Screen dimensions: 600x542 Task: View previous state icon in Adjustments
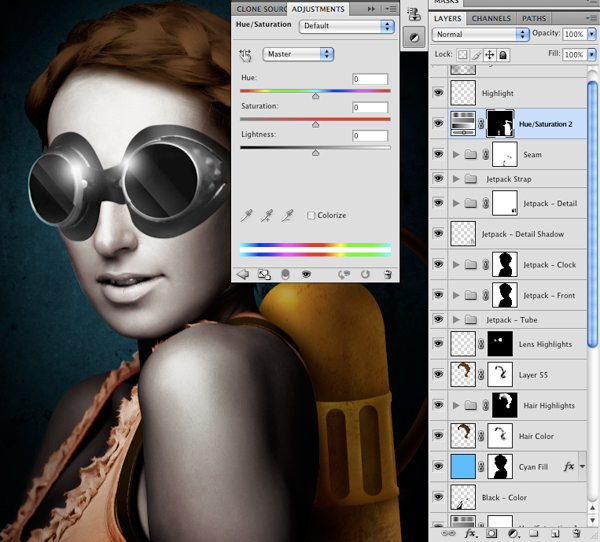click(x=344, y=274)
